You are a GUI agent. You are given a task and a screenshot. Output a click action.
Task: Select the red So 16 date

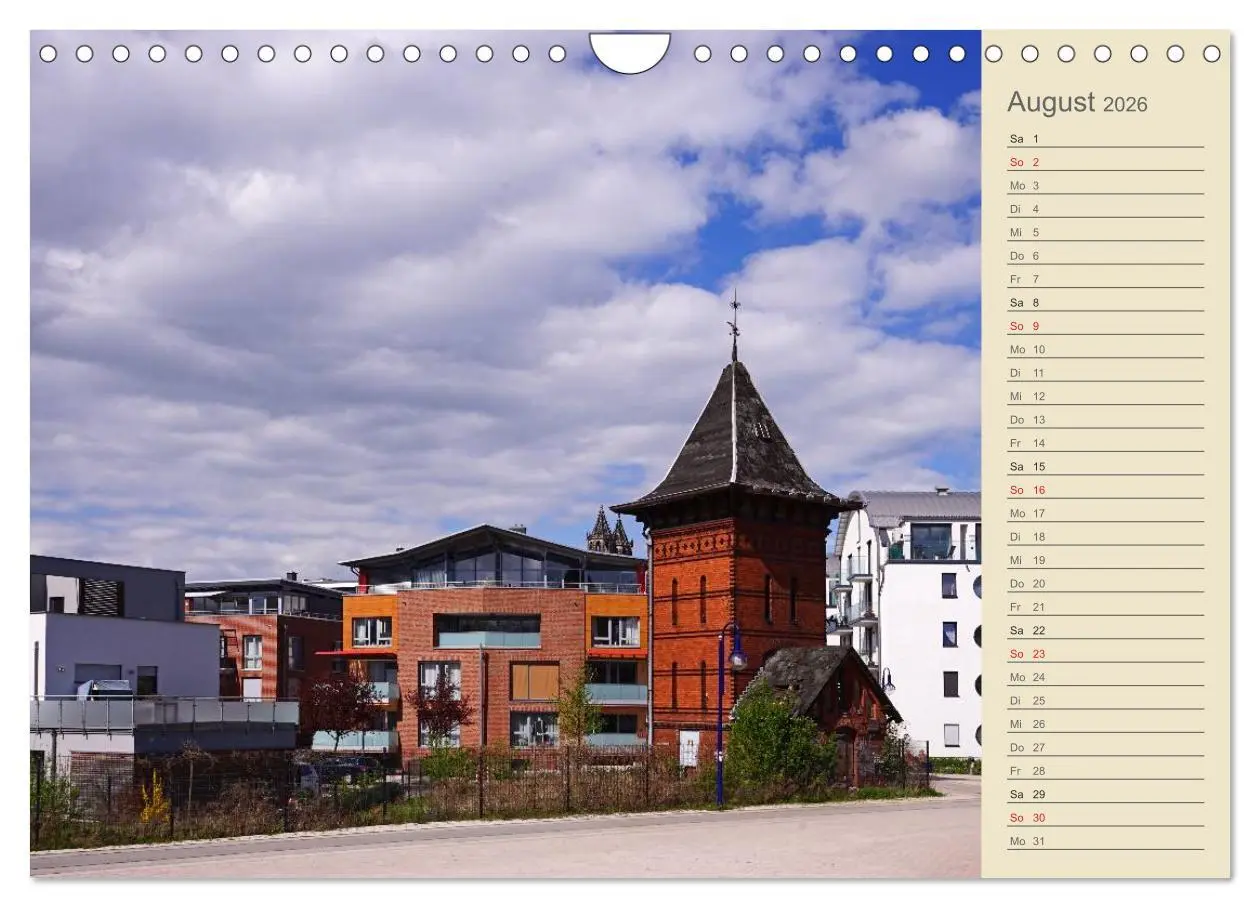click(1028, 490)
